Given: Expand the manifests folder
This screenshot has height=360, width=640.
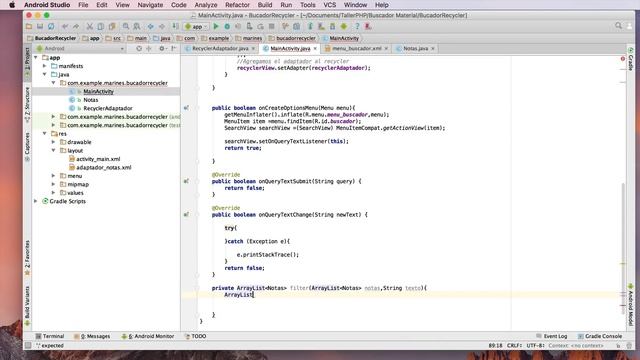Looking at the screenshot, I should 44,66.
